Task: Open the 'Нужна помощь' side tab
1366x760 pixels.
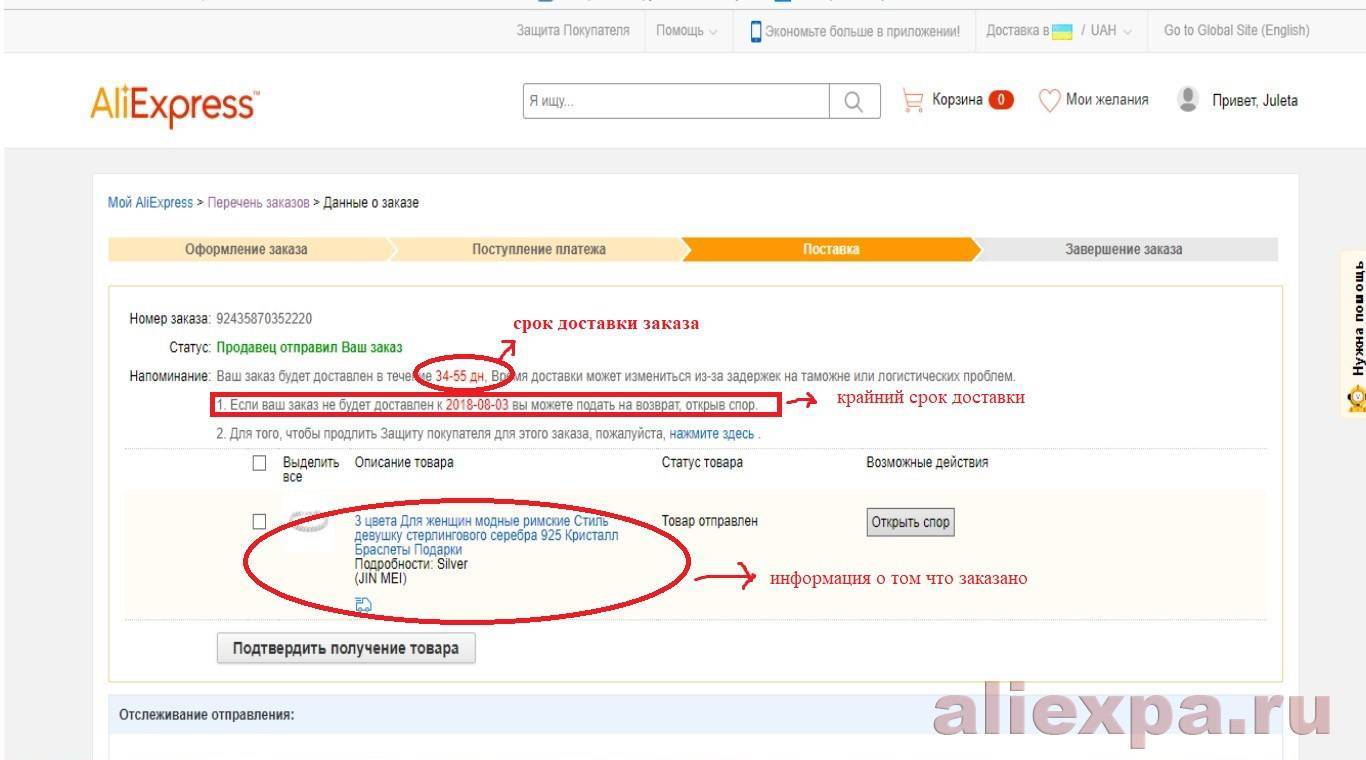Action: coord(1356,335)
